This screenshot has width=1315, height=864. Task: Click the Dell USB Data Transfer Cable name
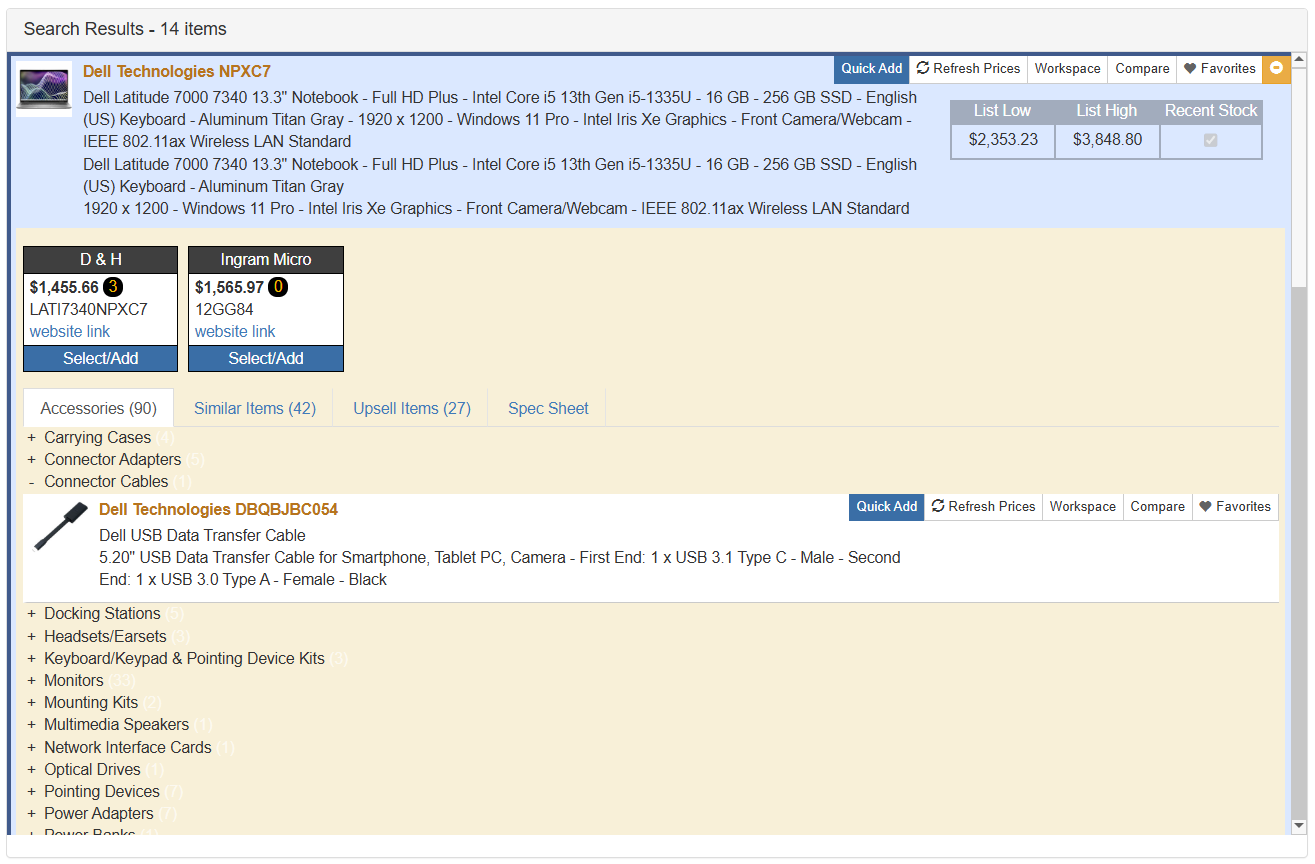pyautogui.click(x=202, y=536)
